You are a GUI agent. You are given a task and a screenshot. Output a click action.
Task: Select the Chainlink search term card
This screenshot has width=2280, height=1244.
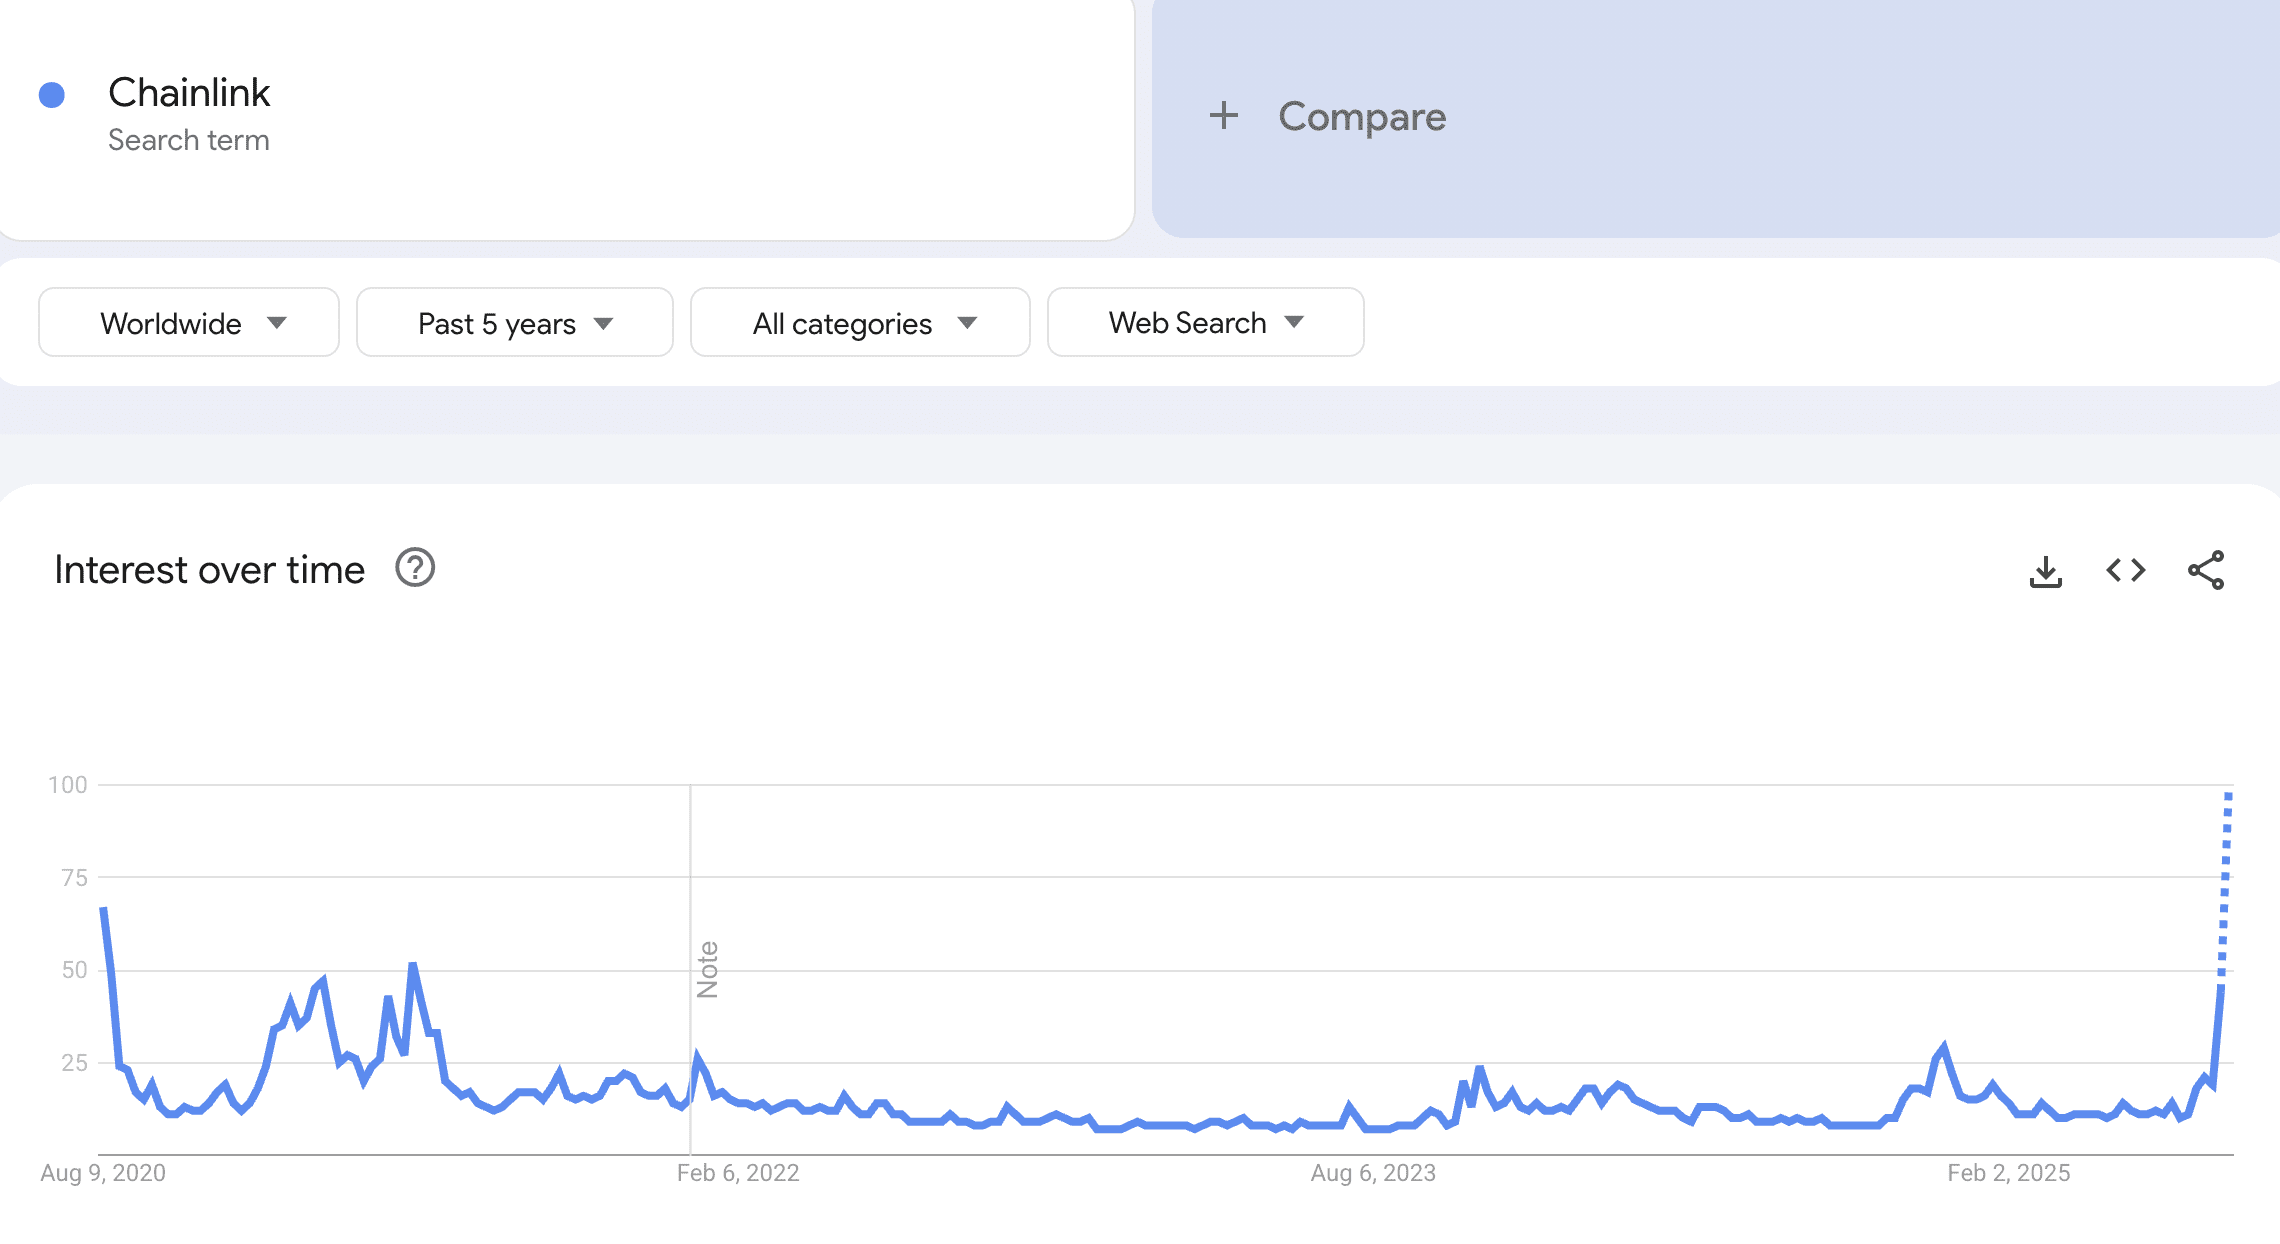pos(565,115)
